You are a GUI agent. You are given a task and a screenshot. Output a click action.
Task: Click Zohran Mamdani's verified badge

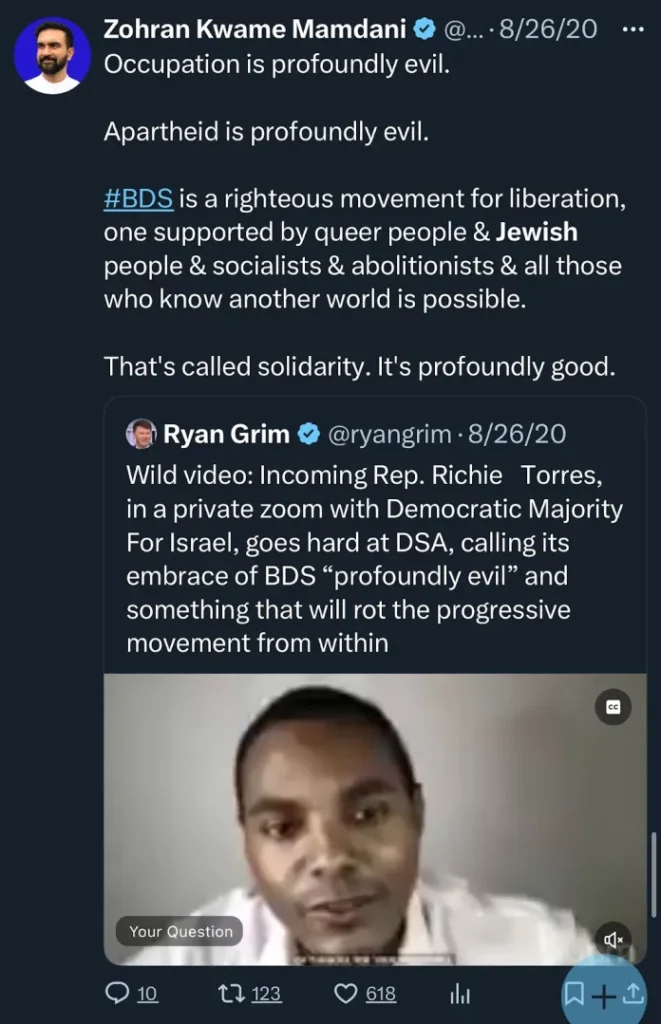pyautogui.click(x=423, y=29)
